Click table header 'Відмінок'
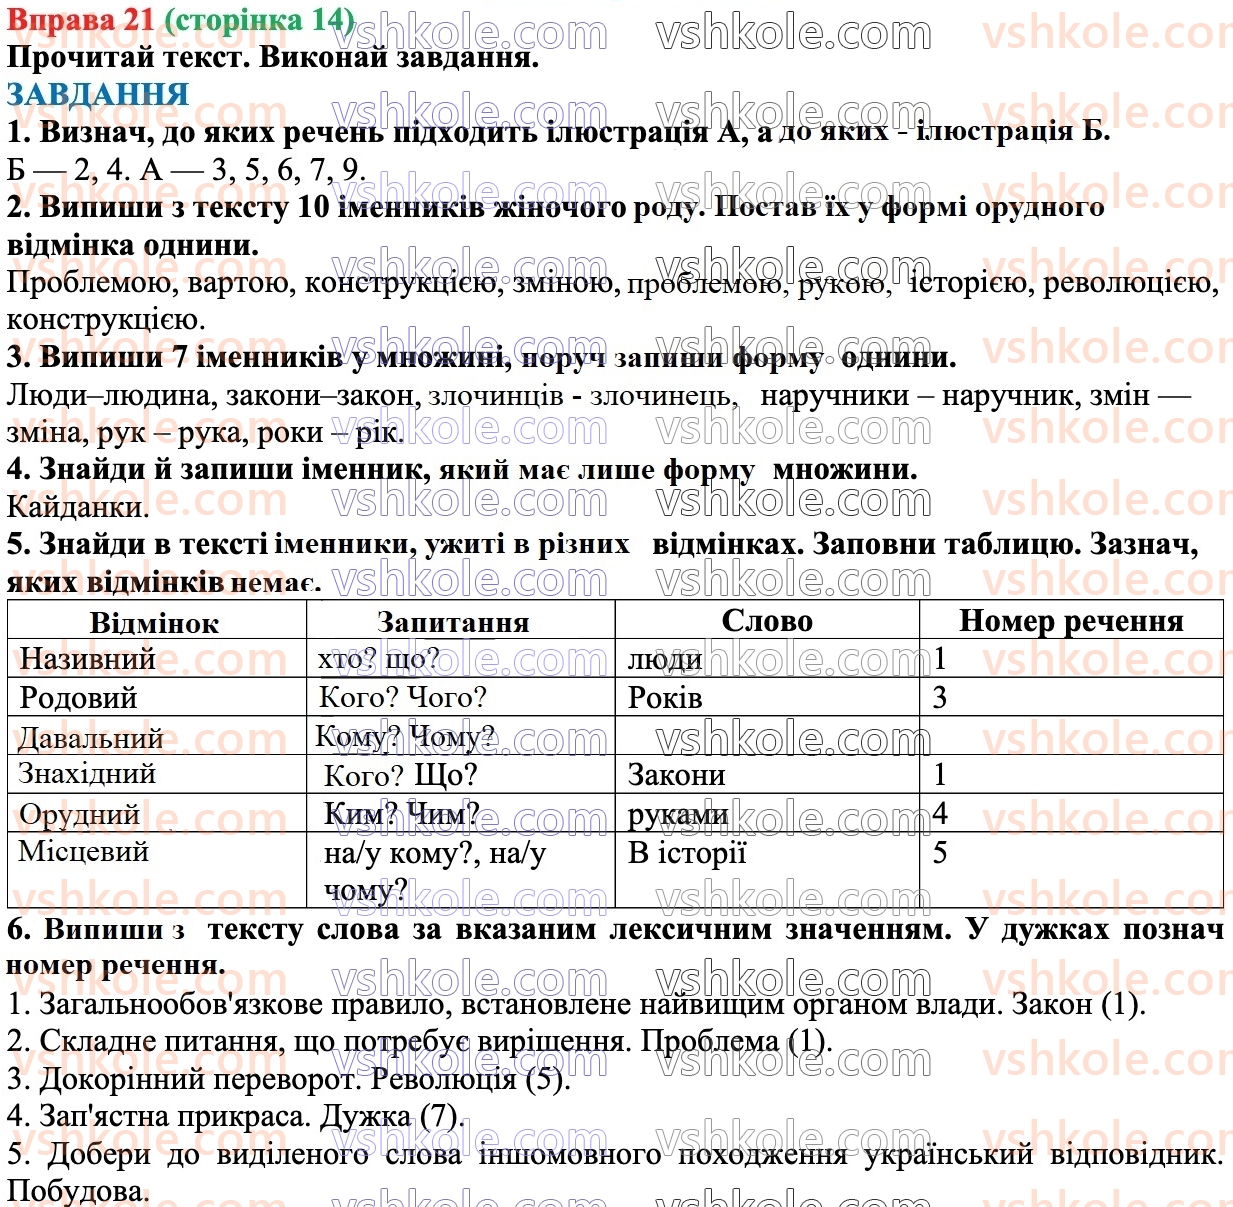The image size is (1233, 1207). point(154,622)
